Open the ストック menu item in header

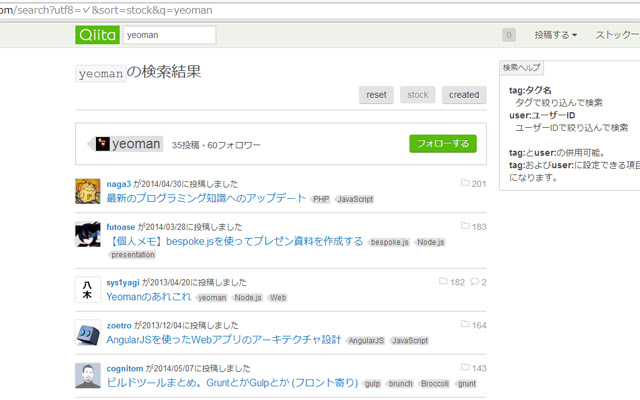(x=617, y=35)
